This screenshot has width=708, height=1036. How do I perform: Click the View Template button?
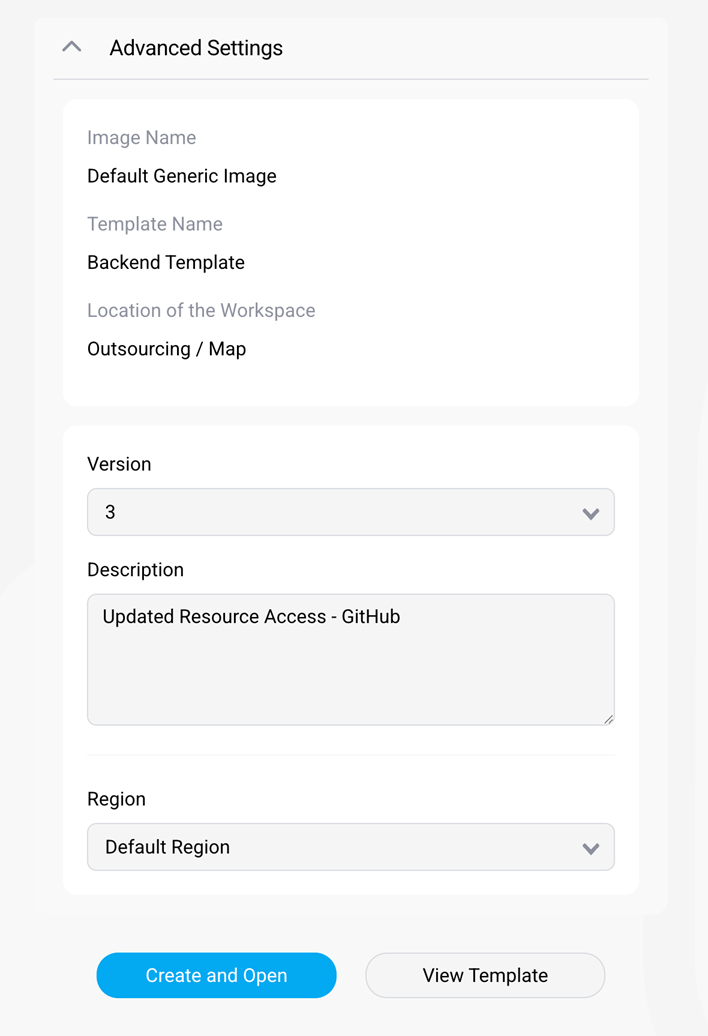[485, 975]
